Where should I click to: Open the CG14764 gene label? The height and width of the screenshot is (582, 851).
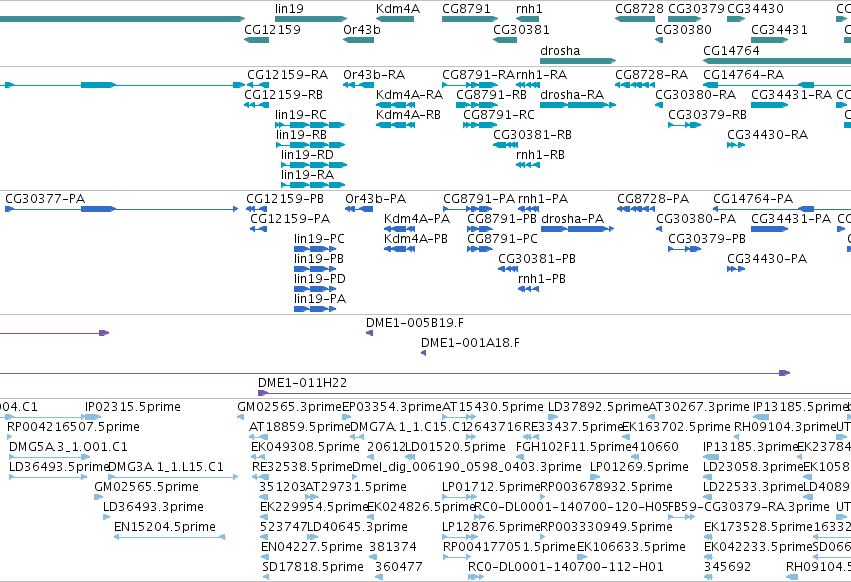click(x=731, y=50)
